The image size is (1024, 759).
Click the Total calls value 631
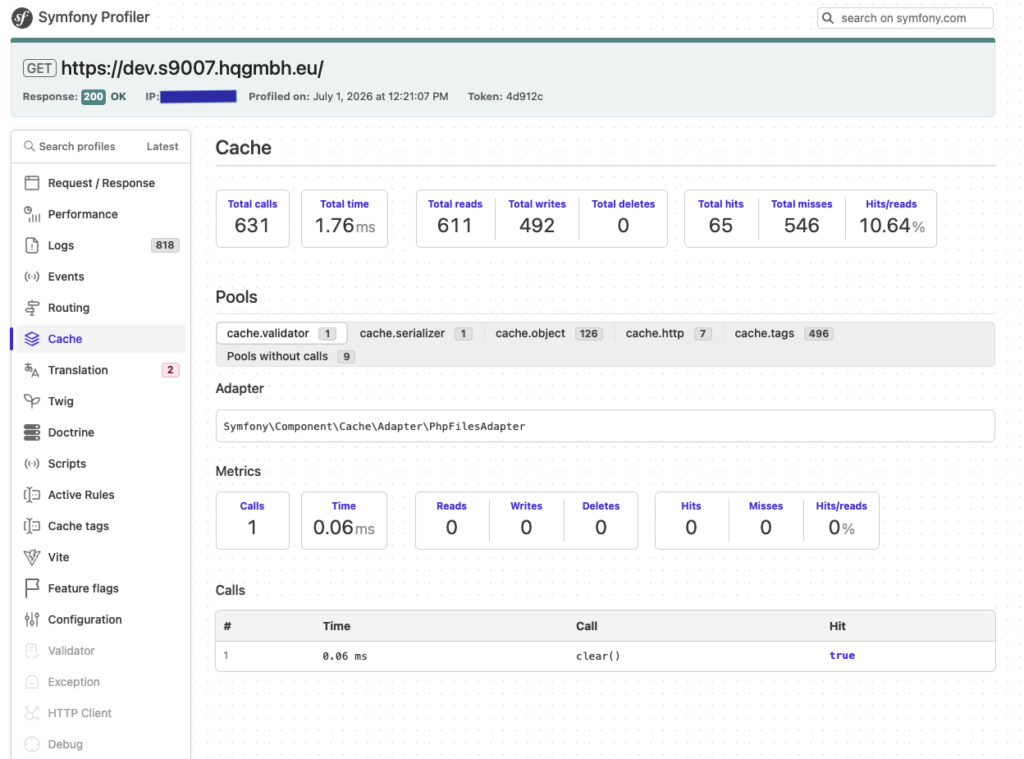[x=252, y=225]
